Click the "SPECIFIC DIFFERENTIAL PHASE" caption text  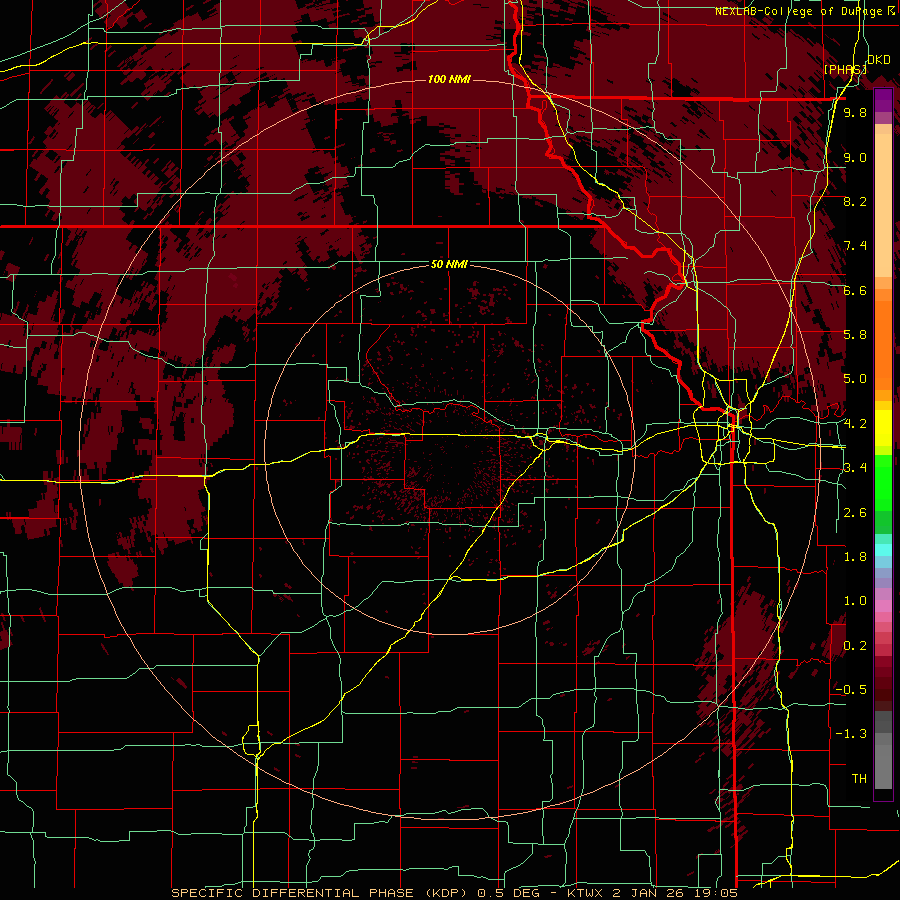(x=292, y=893)
